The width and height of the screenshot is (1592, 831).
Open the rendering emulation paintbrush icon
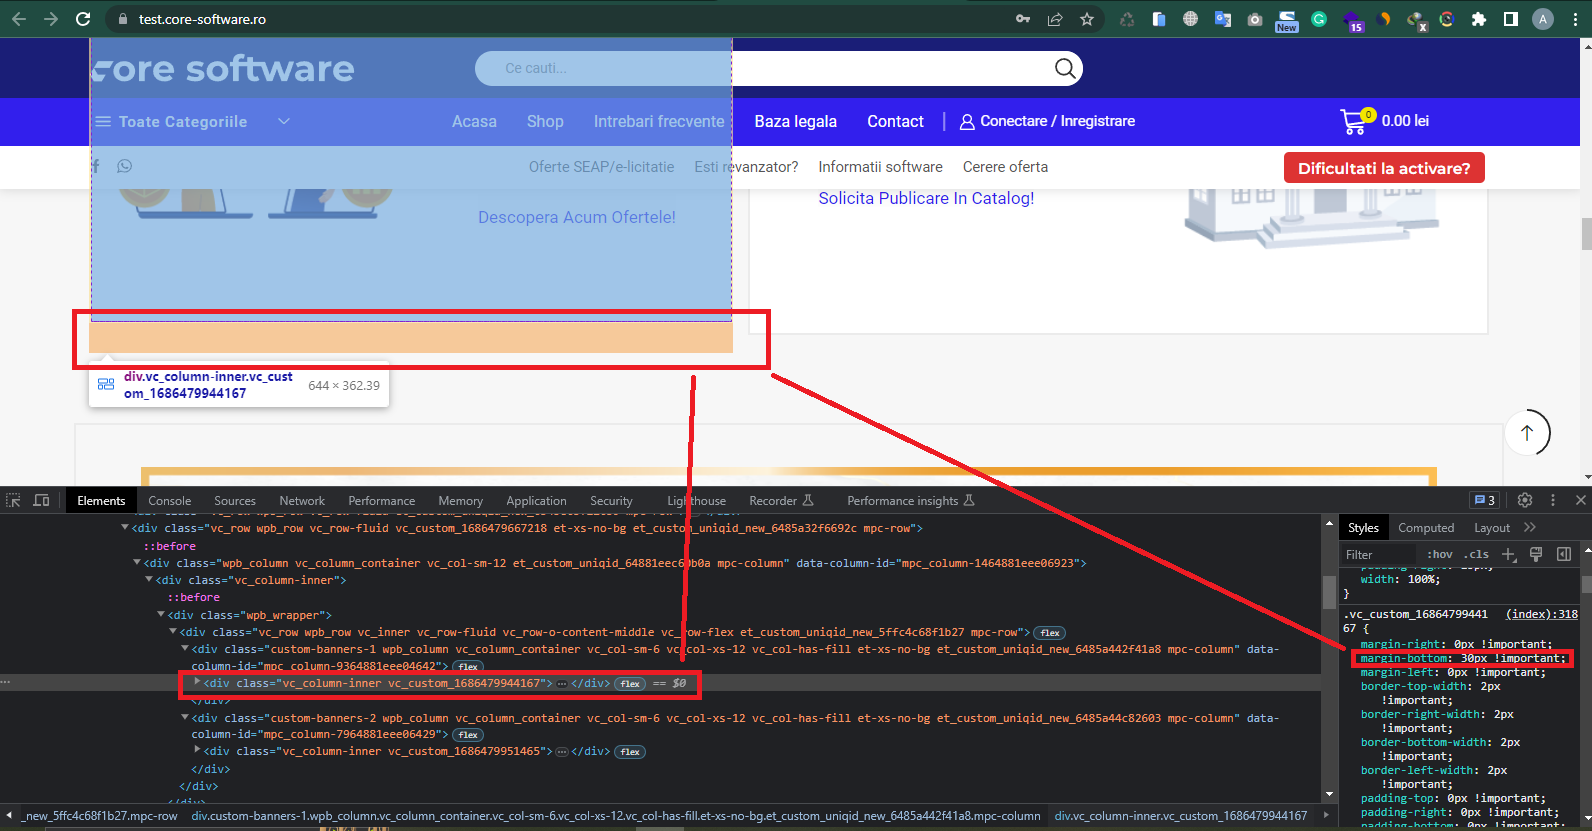pyautogui.click(x=1536, y=554)
